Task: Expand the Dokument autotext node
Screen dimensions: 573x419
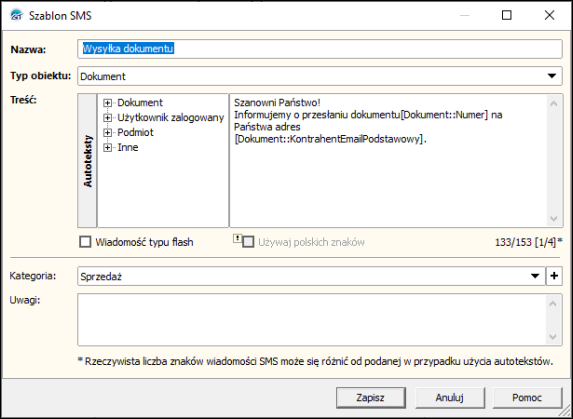Action: pyautogui.click(x=107, y=103)
